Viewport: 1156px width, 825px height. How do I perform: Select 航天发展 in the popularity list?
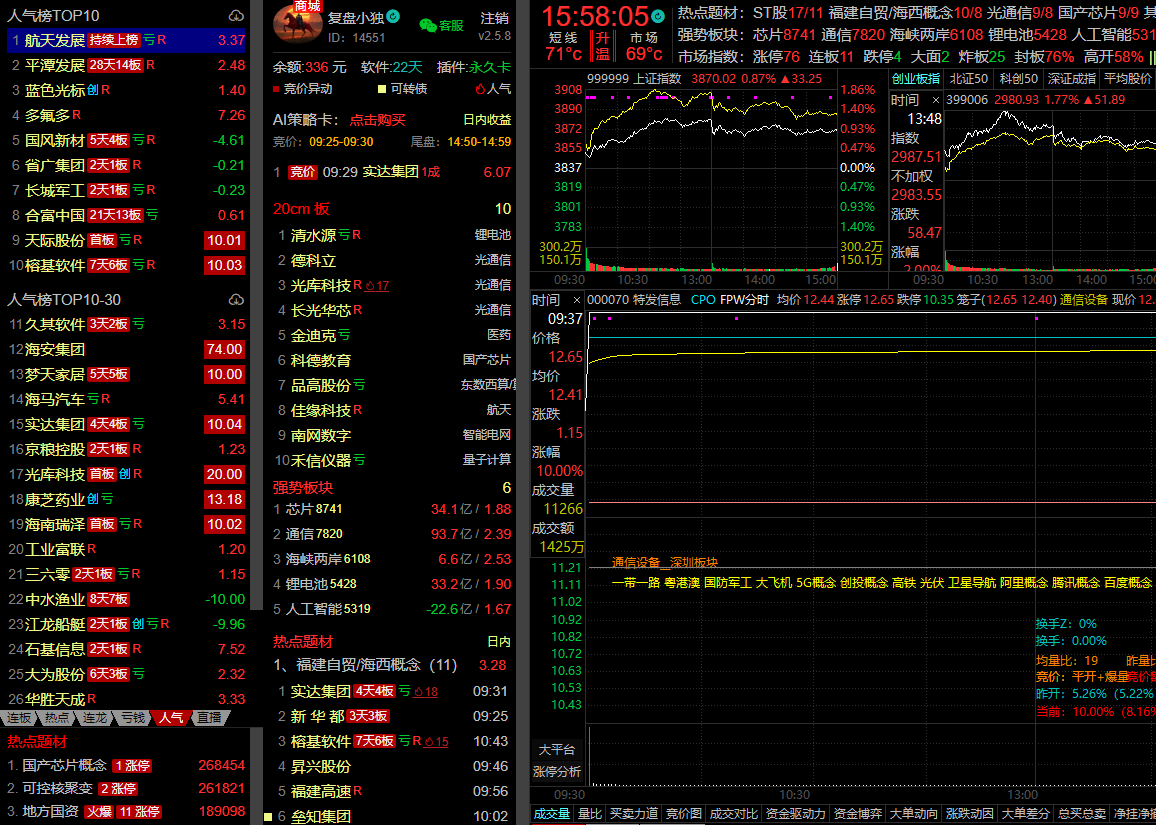coord(54,40)
